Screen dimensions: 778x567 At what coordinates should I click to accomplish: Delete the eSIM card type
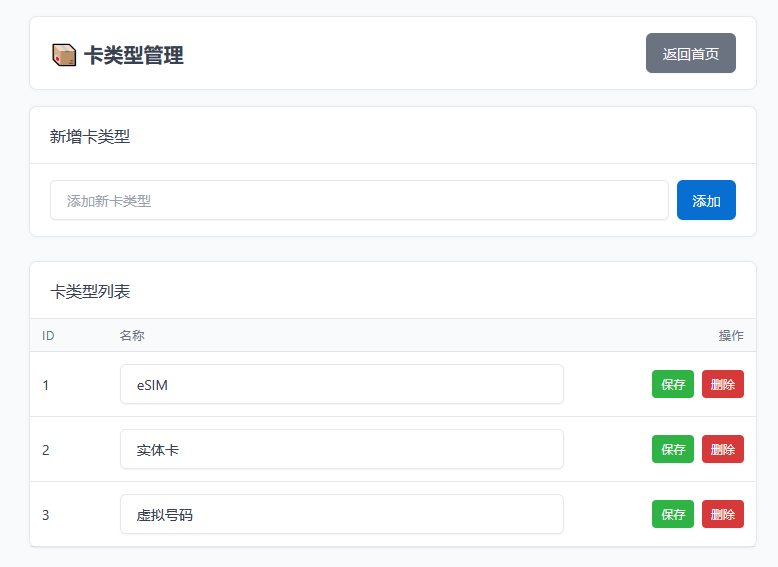point(722,384)
